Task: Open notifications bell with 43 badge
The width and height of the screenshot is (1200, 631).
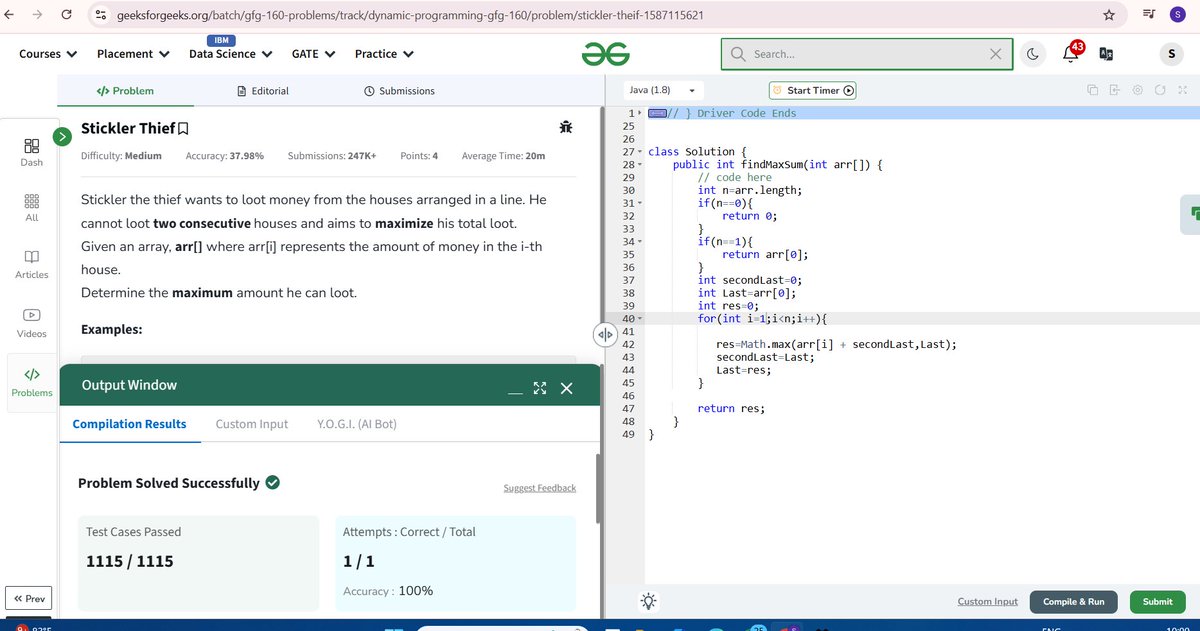Action: 1070,53
